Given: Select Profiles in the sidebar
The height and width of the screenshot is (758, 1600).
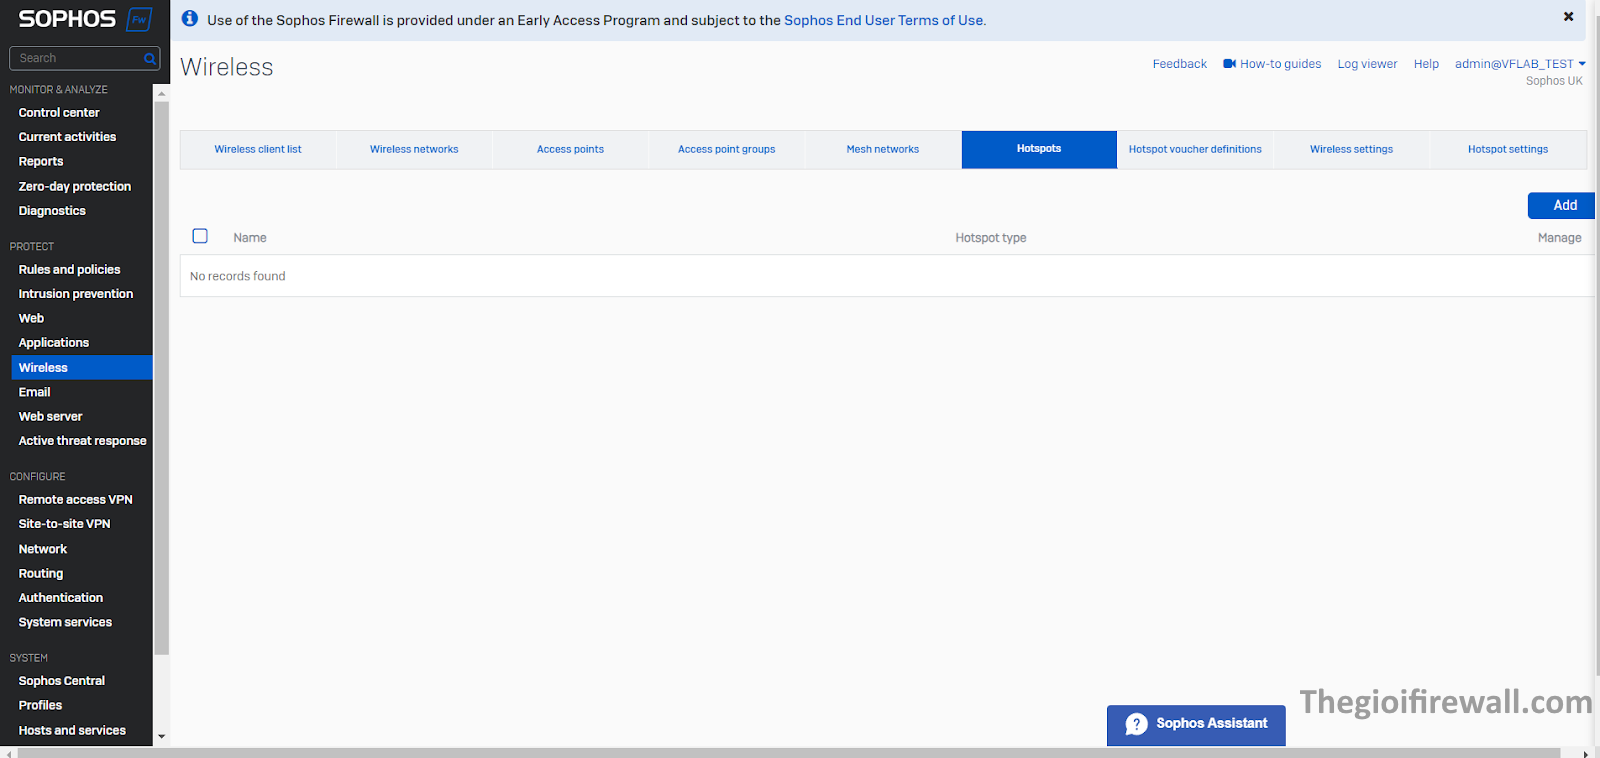Looking at the screenshot, I should click(x=40, y=705).
